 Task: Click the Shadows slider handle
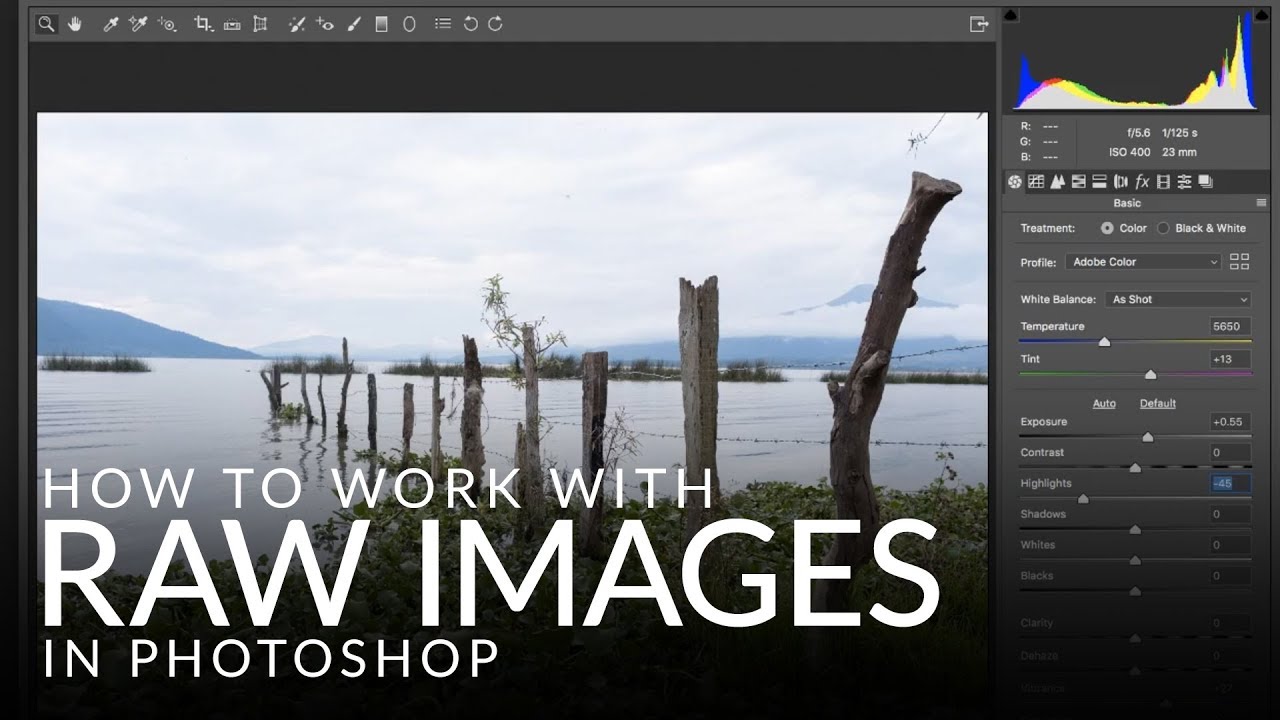1135,530
